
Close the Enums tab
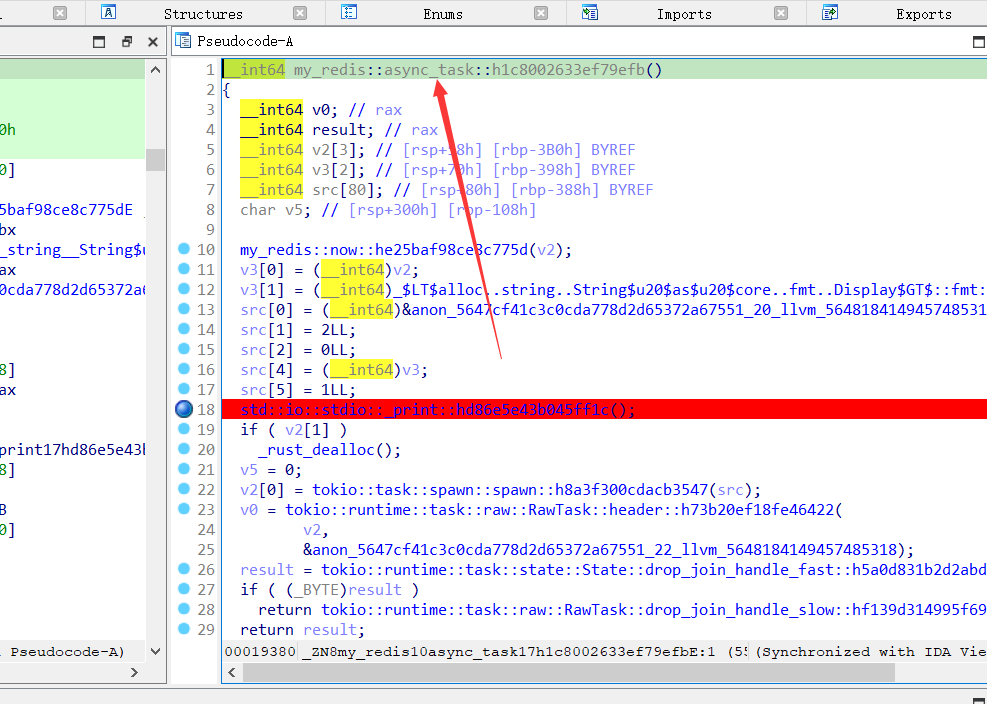tap(541, 13)
